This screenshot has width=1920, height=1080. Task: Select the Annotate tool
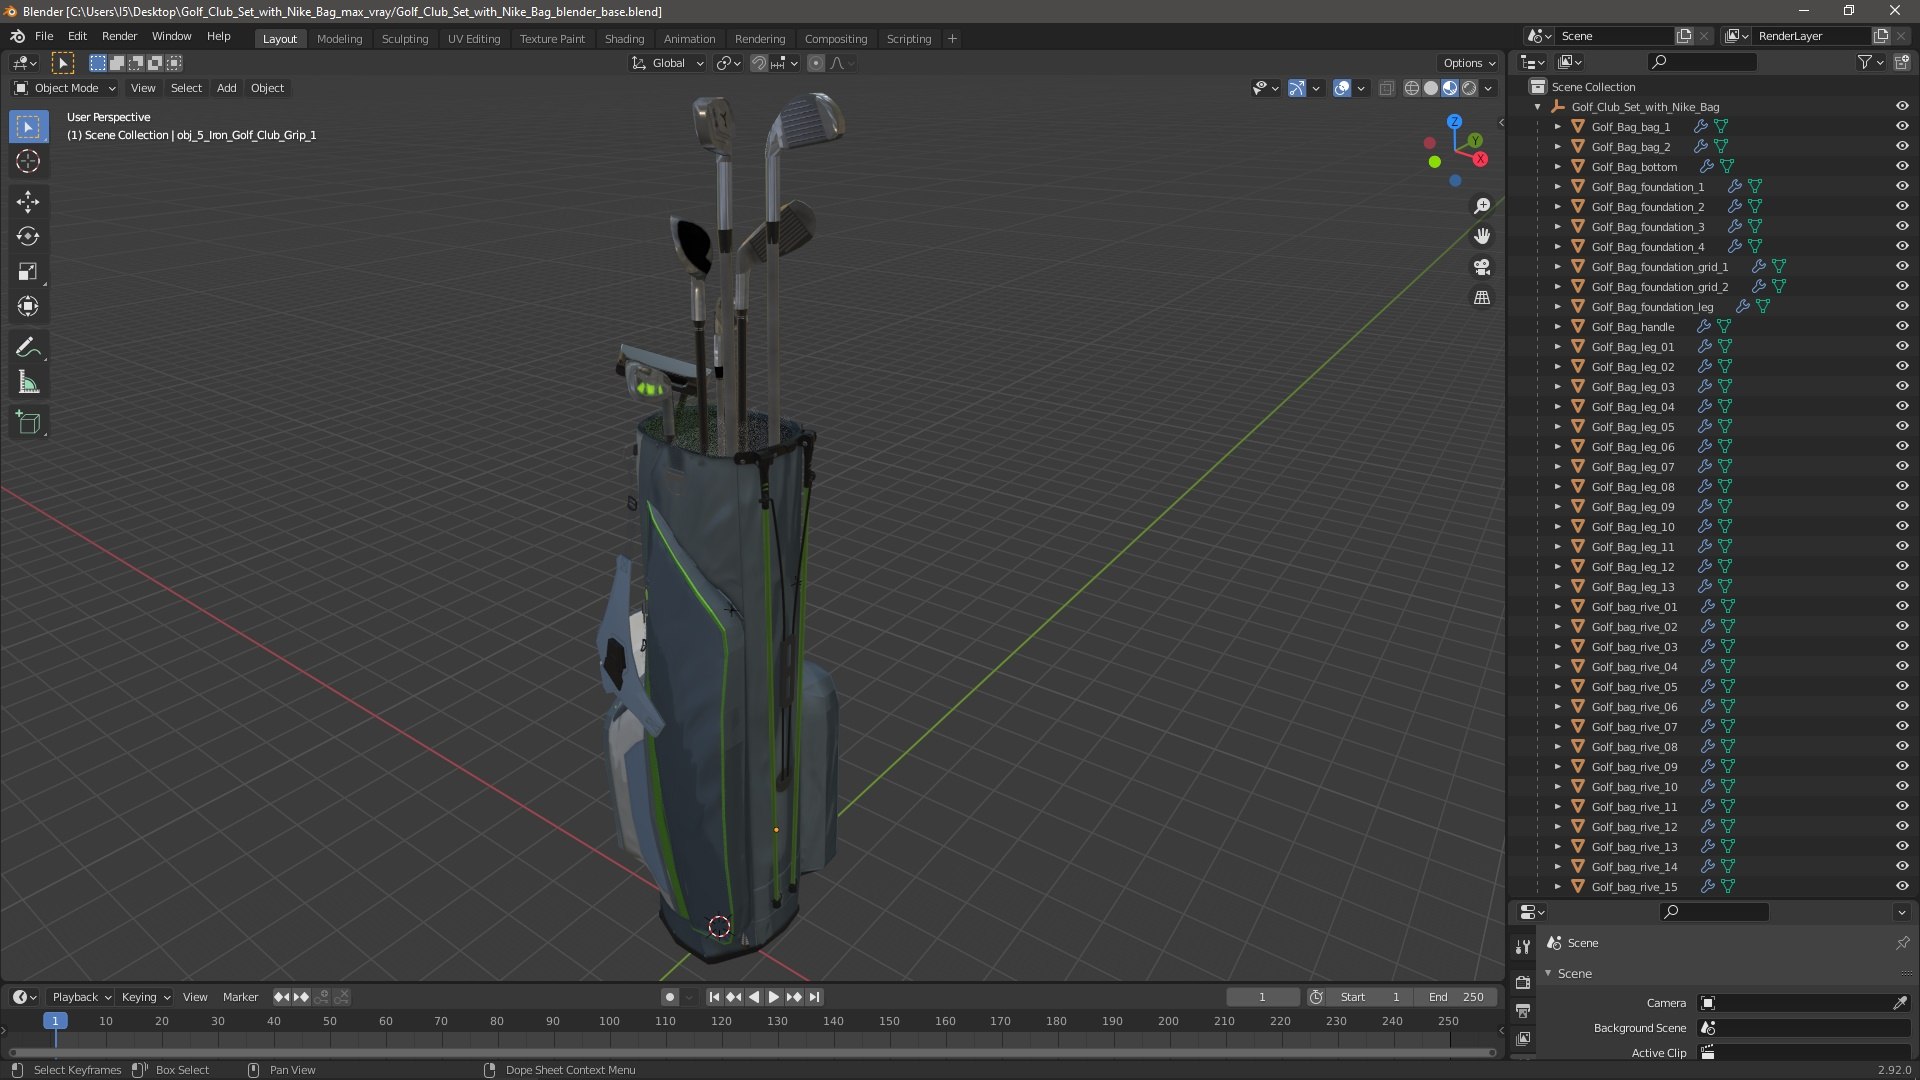click(28, 348)
